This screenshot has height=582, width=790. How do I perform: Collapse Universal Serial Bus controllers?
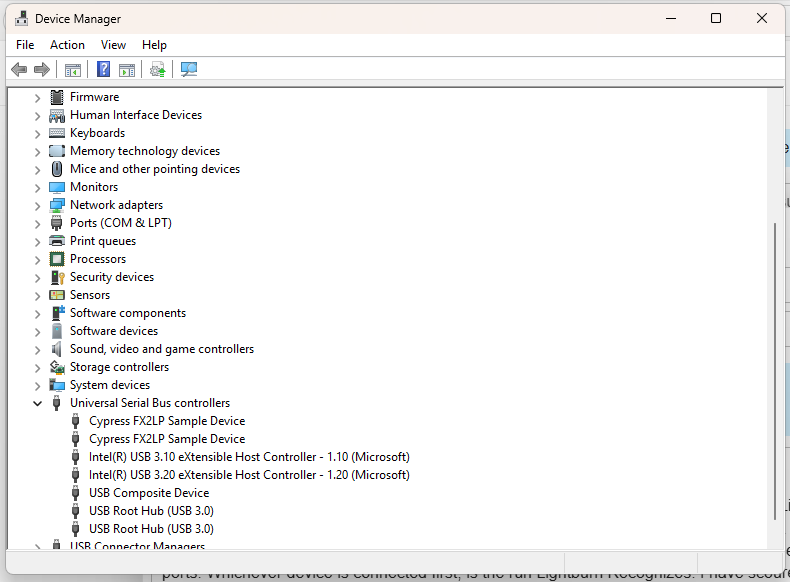click(38, 403)
